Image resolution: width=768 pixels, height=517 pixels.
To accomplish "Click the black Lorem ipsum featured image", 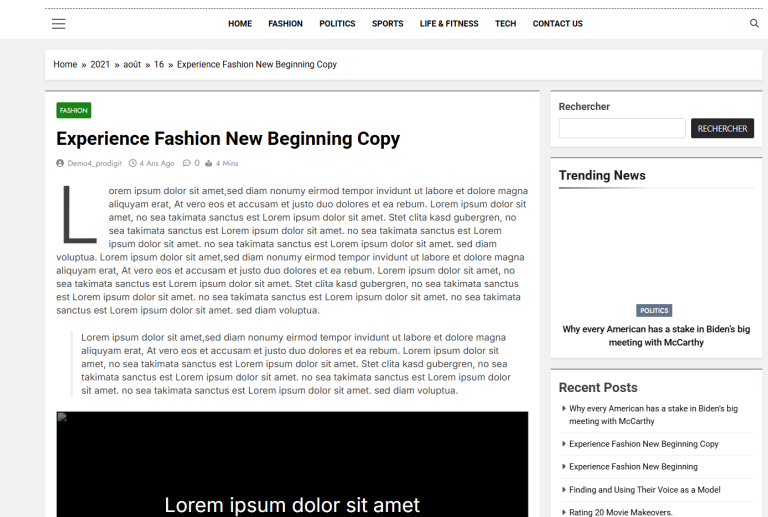I will [292, 465].
